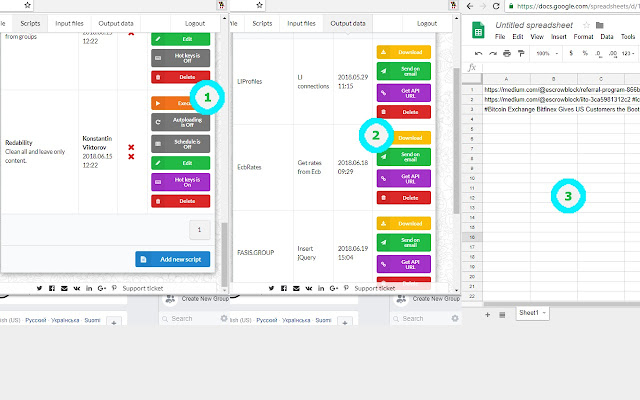Go to page 1 in the scripts pagination

coord(200,230)
